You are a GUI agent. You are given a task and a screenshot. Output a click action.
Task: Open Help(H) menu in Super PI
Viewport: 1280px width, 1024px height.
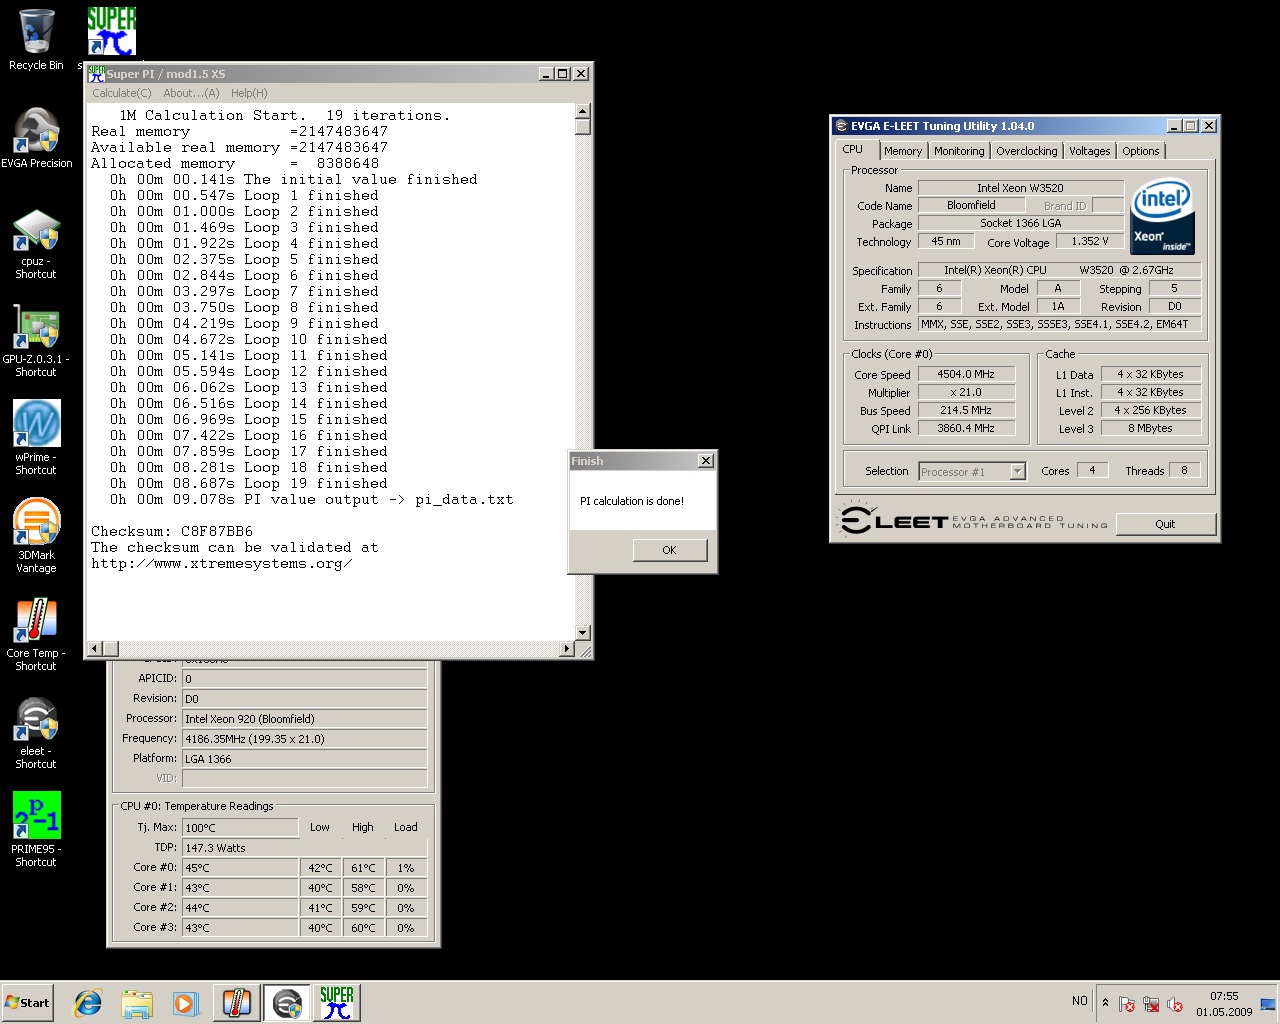(x=249, y=93)
